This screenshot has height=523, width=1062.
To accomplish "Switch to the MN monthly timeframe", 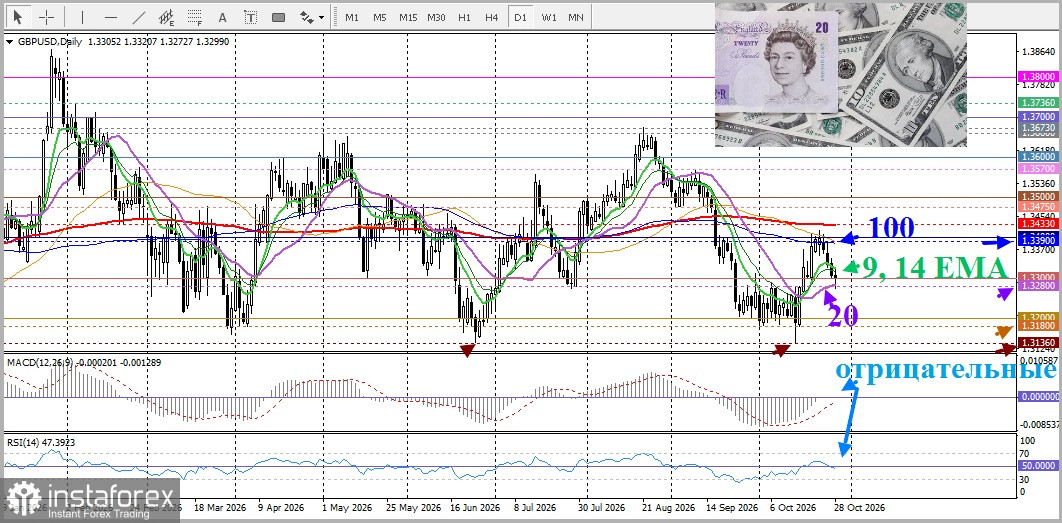I will click(x=576, y=18).
